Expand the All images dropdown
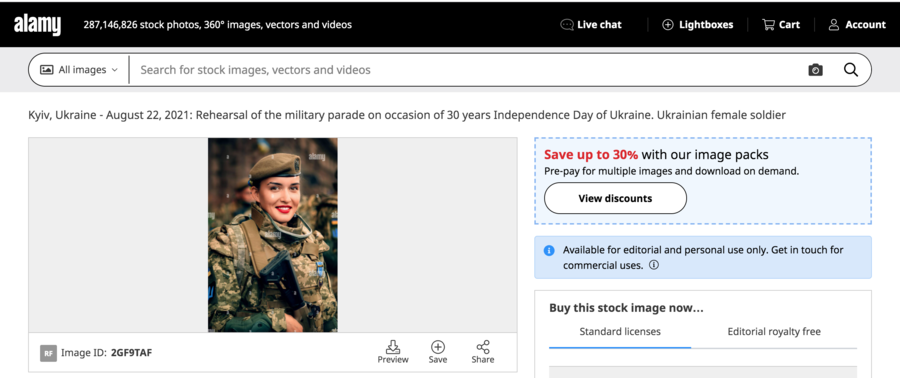This screenshot has width=900, height=378. 79,70
